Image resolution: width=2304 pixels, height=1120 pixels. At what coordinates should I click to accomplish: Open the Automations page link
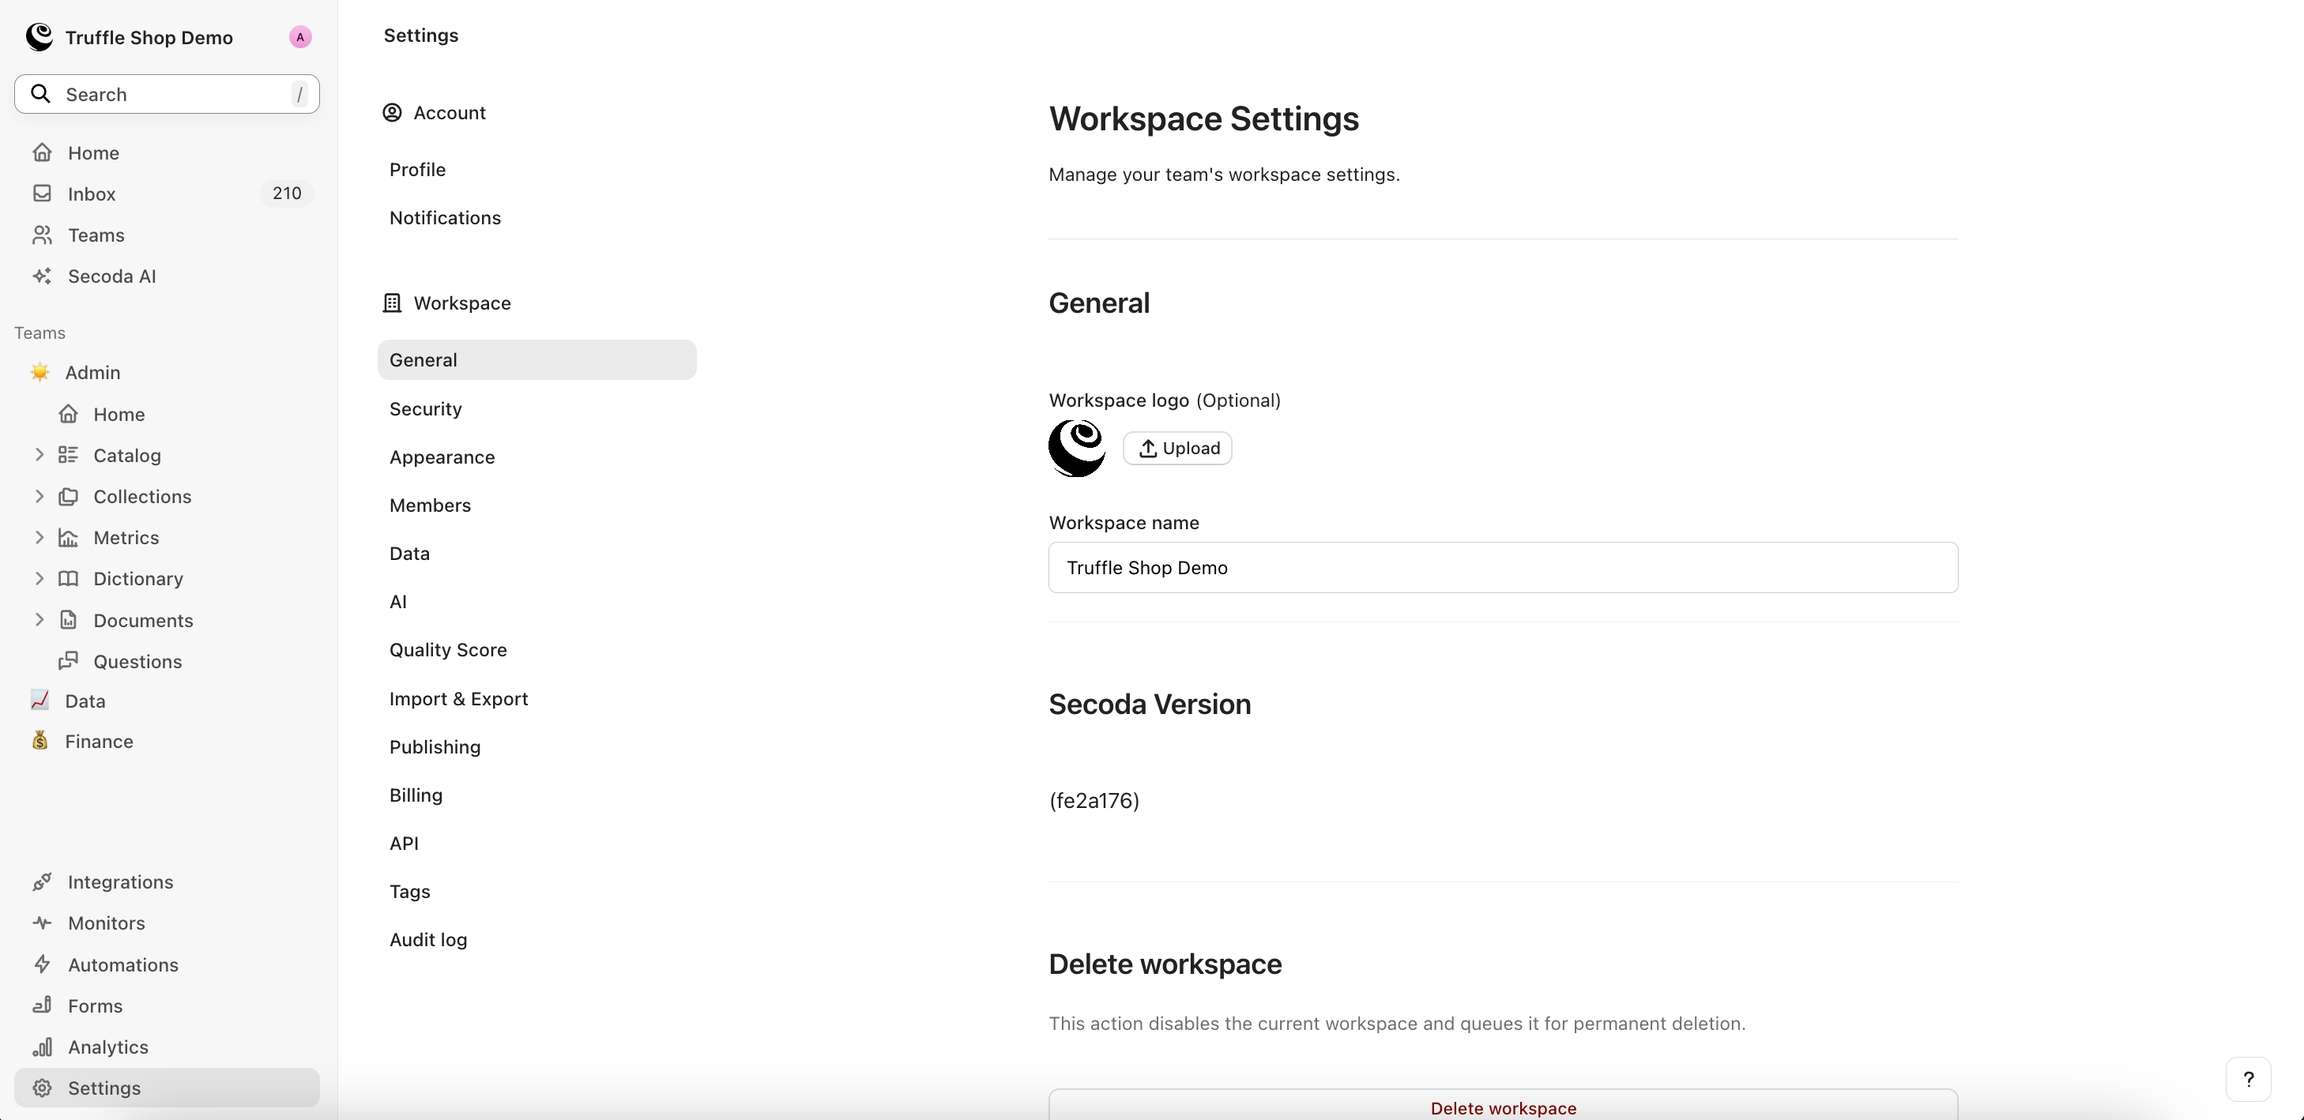point(167,965)
